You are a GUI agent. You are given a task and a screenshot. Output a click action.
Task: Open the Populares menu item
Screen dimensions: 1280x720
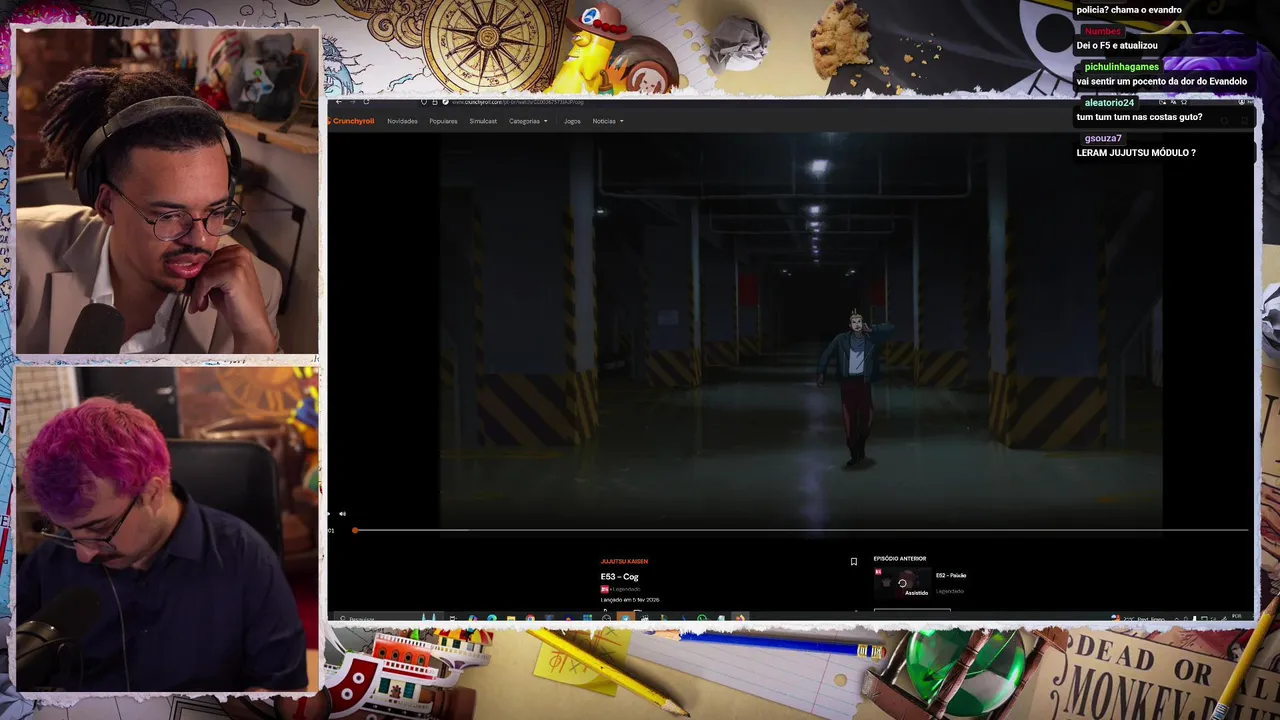(443, 121)
